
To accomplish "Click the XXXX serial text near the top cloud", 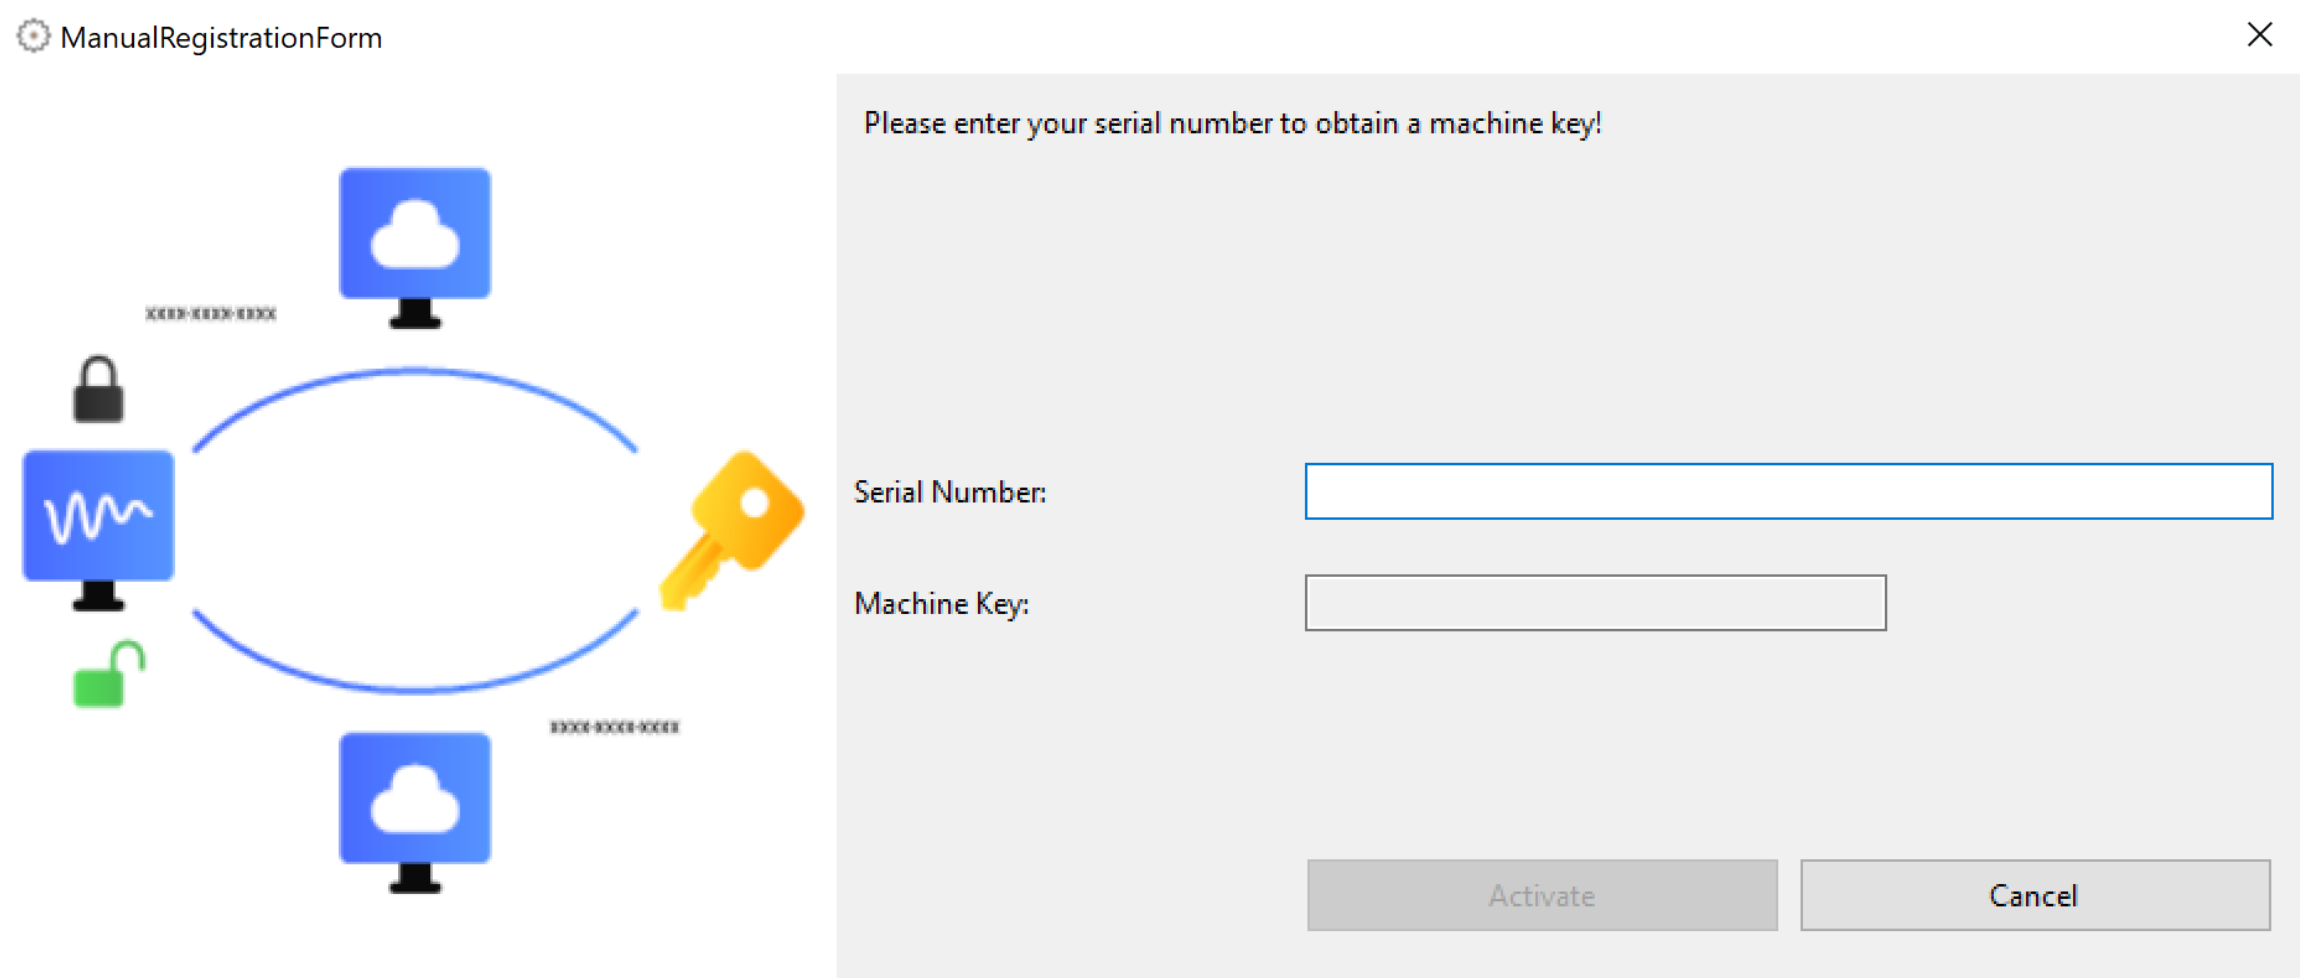I will [211, 314].
